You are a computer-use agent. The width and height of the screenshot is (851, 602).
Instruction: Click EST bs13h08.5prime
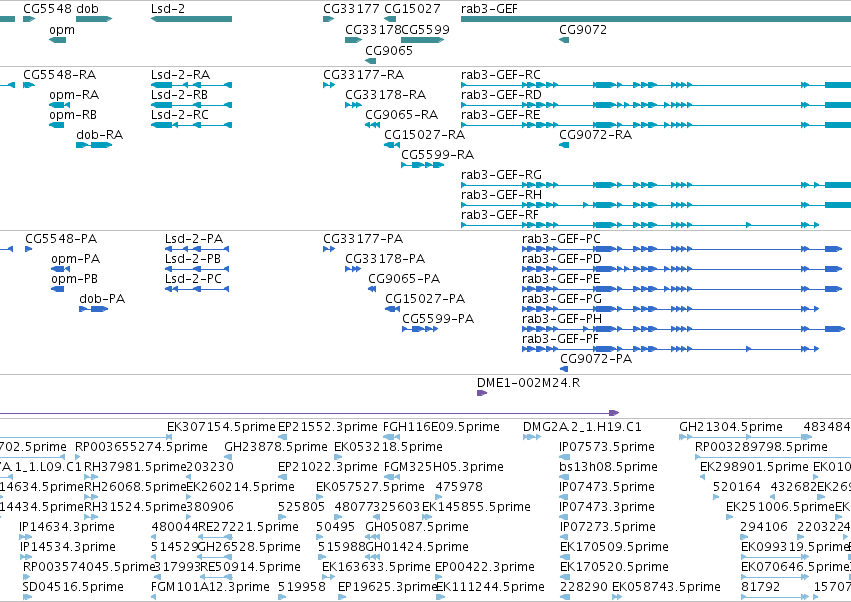(608, 467)
